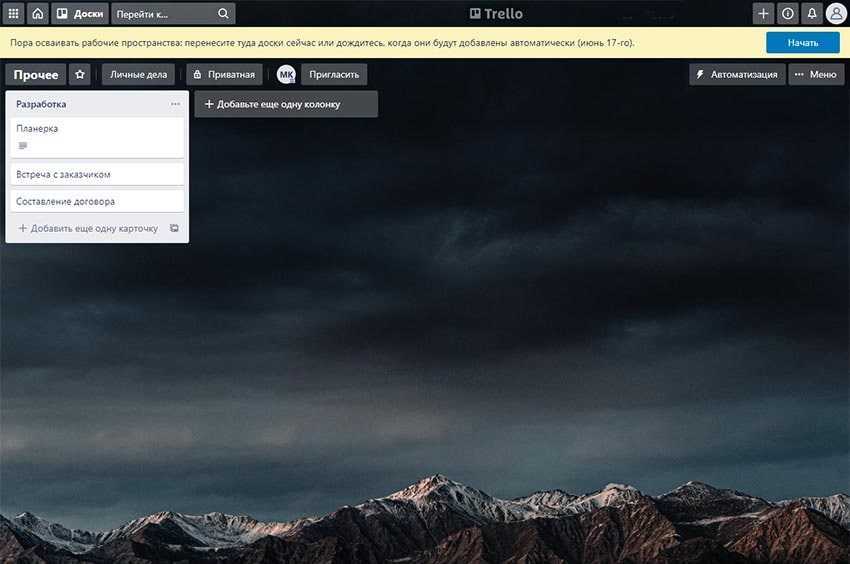
Task: Open the information icon in header
Action: click(x=788, y=14)
